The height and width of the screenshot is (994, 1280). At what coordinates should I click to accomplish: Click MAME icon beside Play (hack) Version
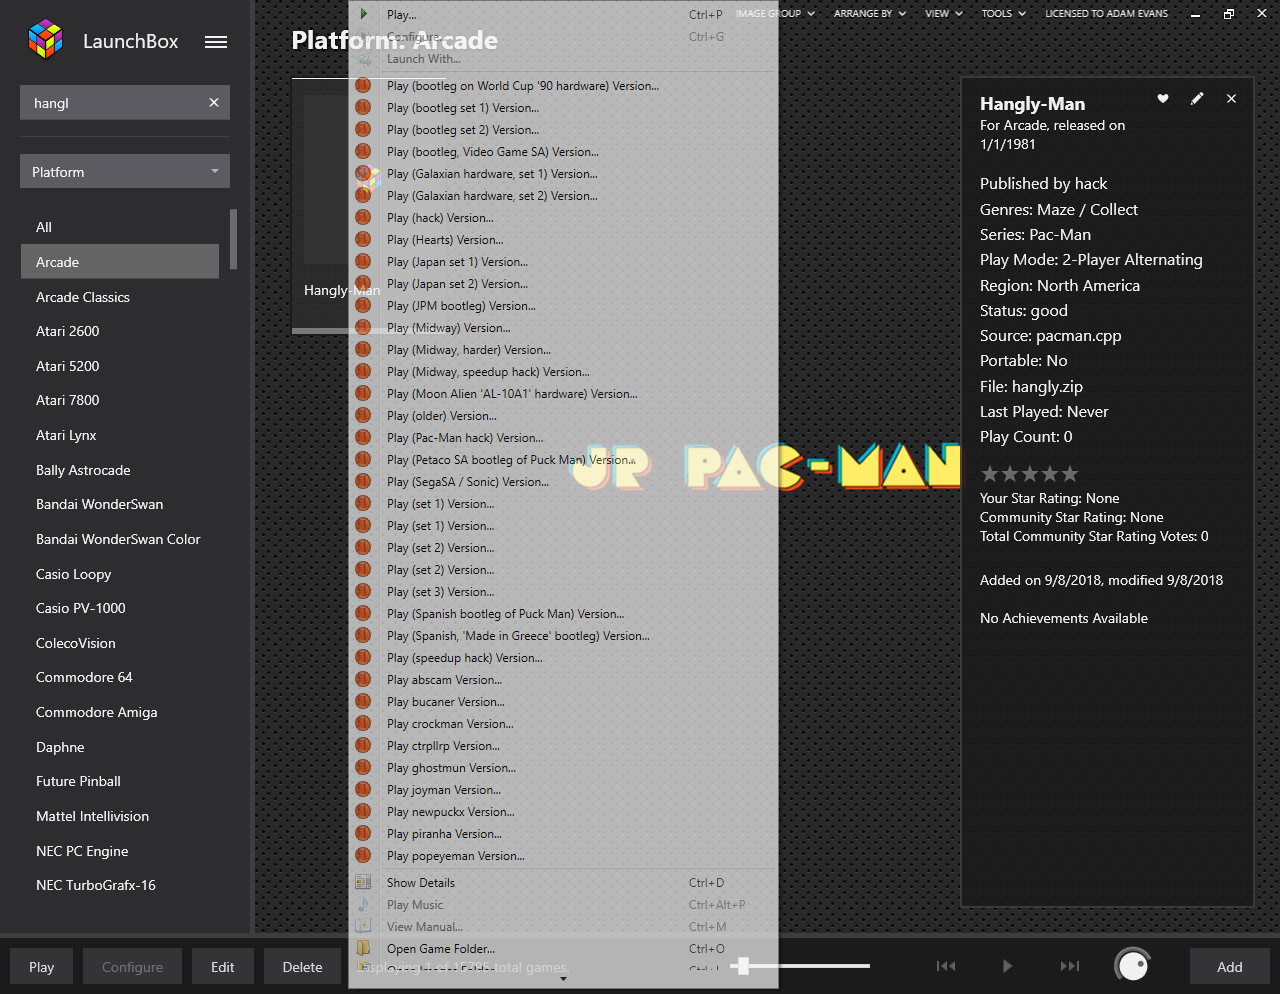[x=363, y=217]
